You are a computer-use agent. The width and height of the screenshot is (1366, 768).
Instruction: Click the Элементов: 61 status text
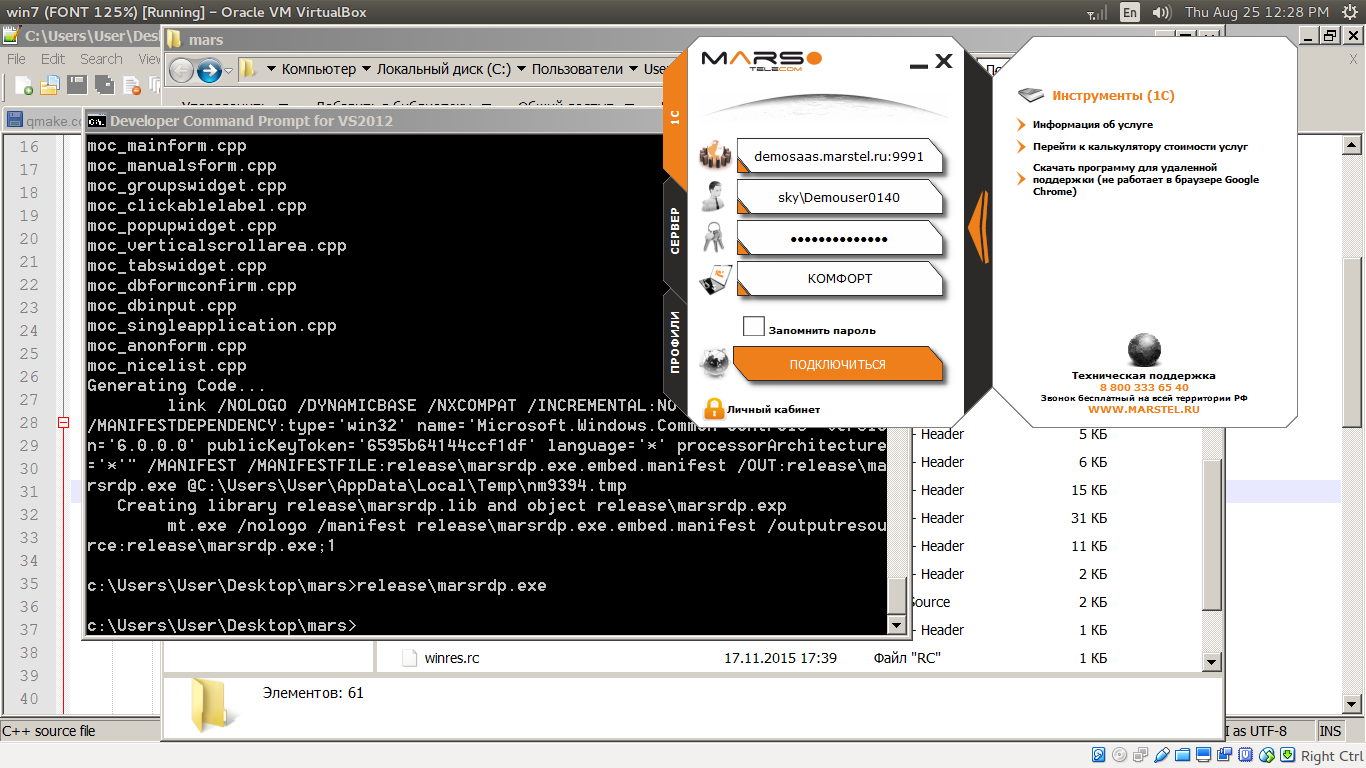tap(313, 692)
